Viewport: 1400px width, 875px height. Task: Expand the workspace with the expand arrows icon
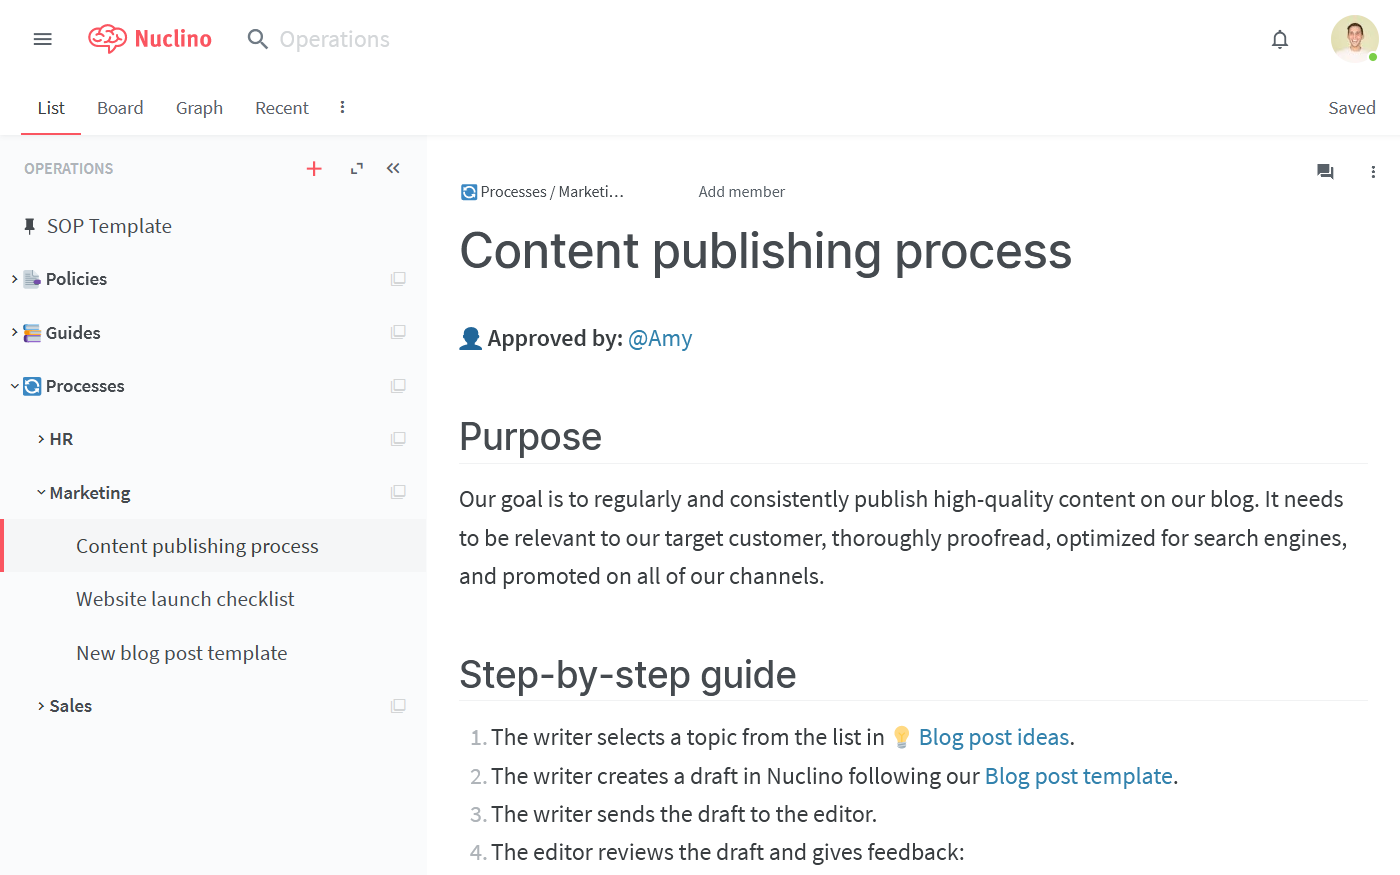tap(356, 168)
